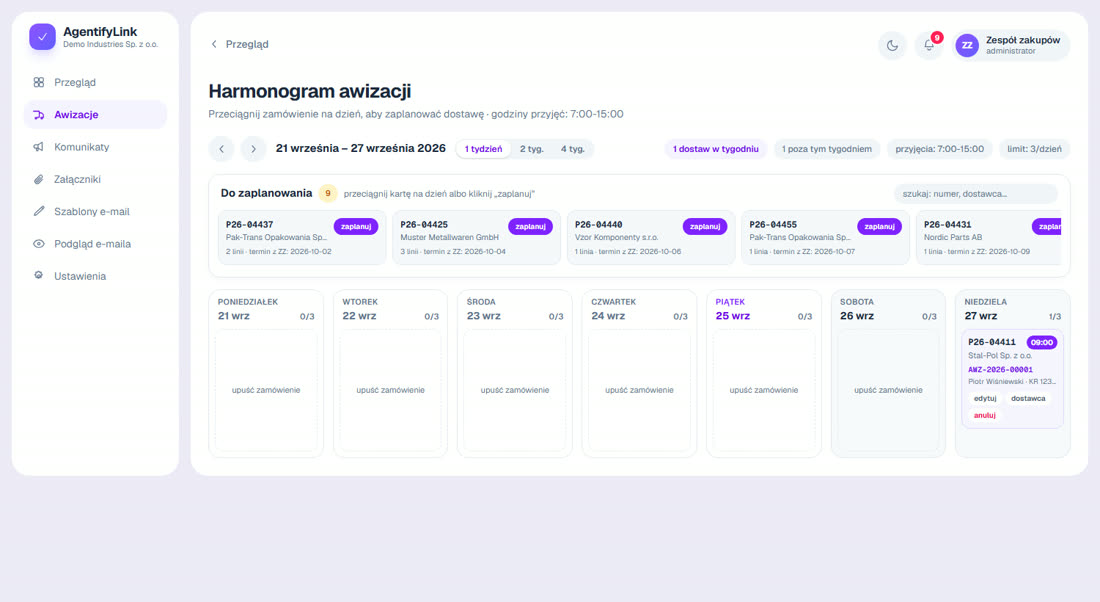Image resolution: width=1100 pixels, height=602 pixels.
Task: Click the '1 dostaw w tygodniu' chip
Action: click(716, 149)
